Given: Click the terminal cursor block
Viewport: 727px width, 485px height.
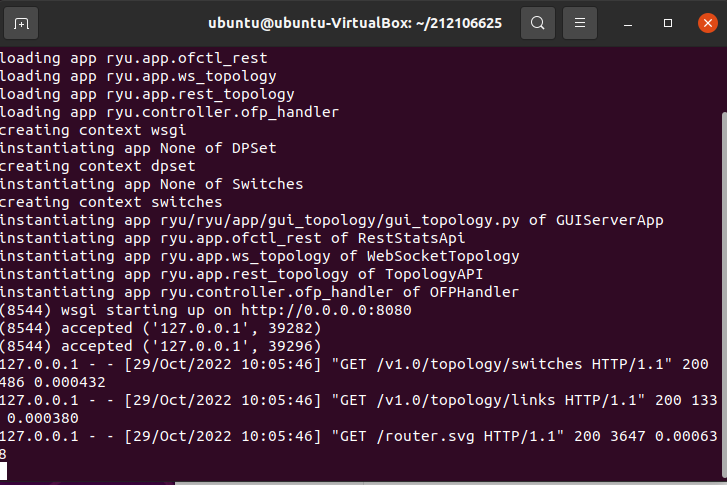Looking at the screenshot, I should (3, 470).
